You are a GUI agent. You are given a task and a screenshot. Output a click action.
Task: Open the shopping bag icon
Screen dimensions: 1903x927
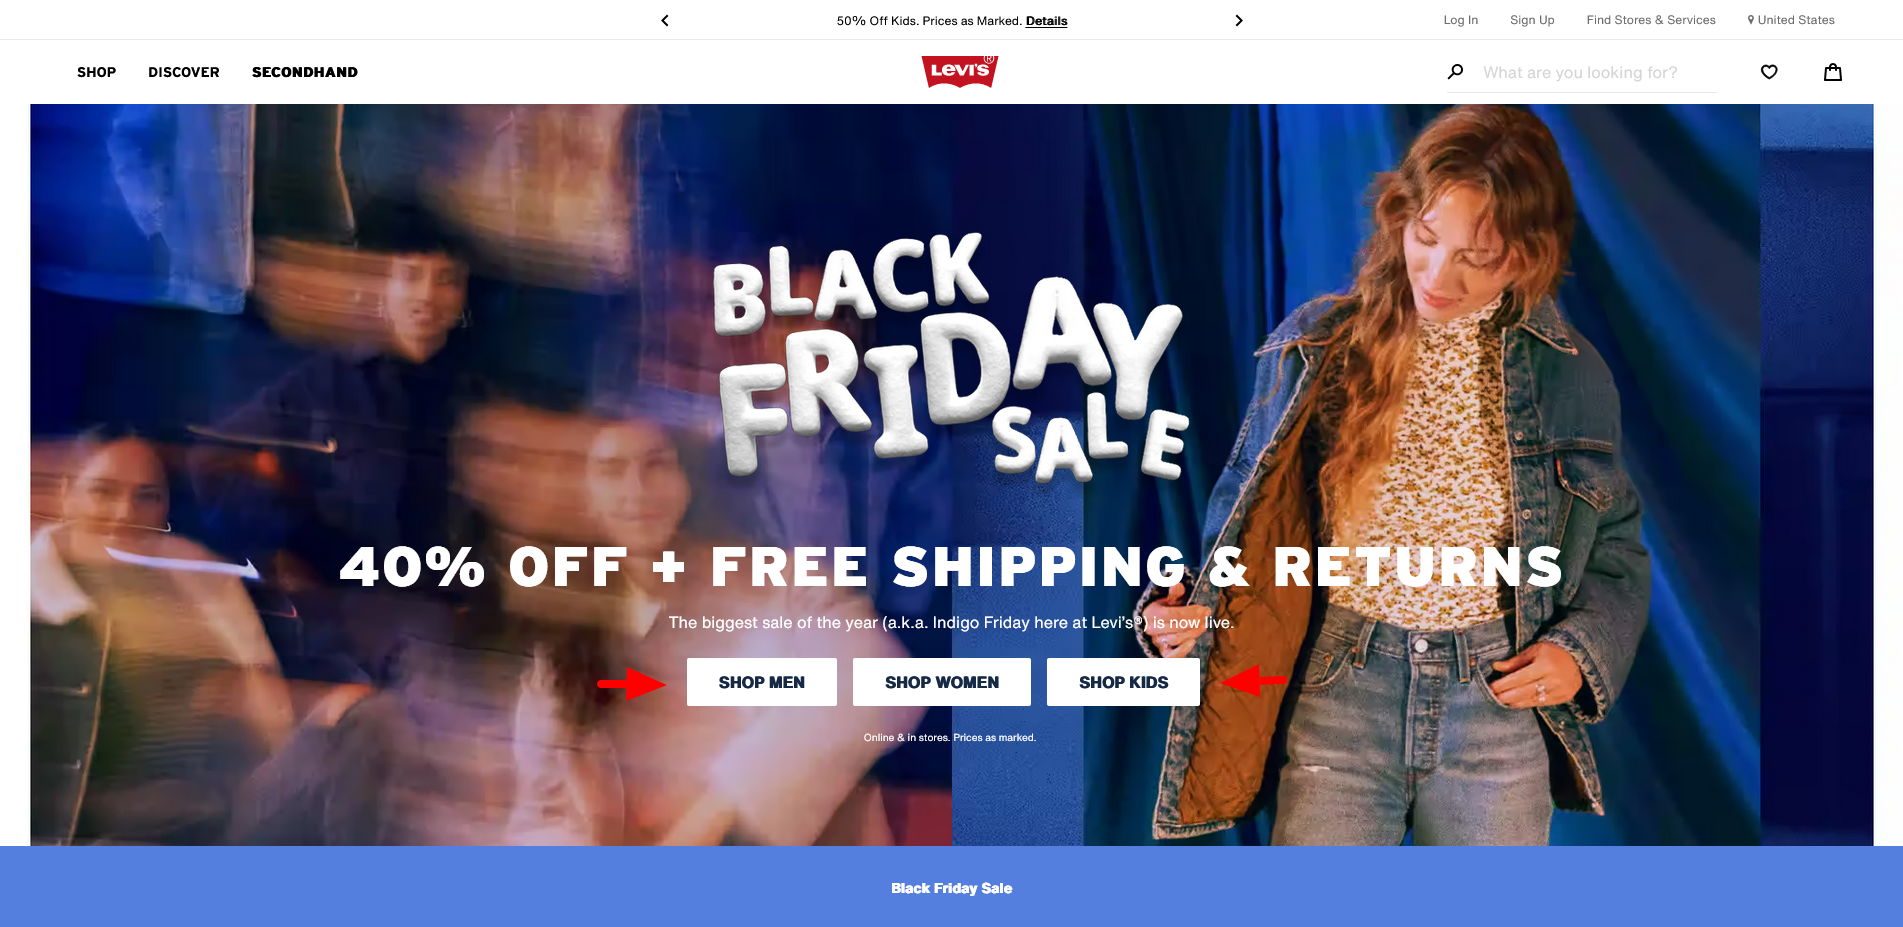1833,72
